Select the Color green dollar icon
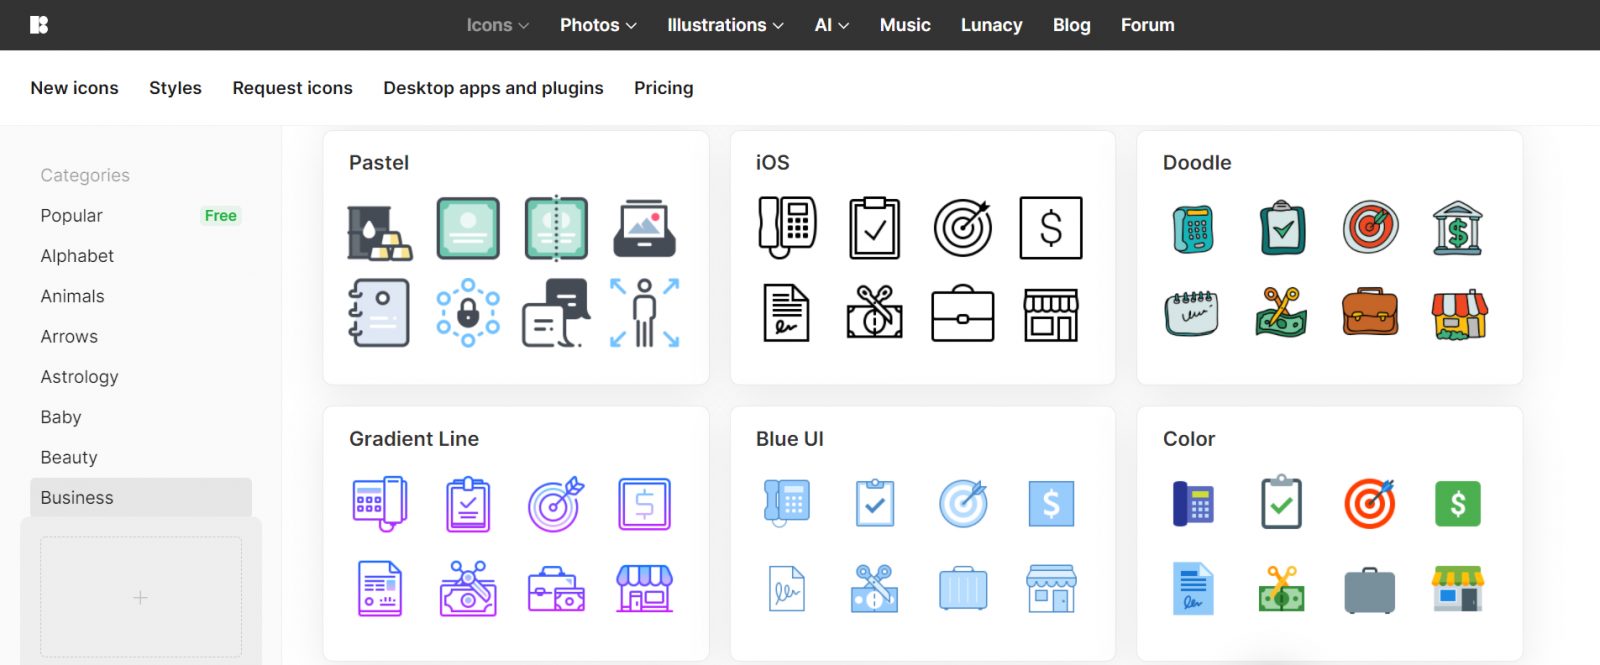The height and width of the screenshot is (665, 1600). pos(1458,504)
